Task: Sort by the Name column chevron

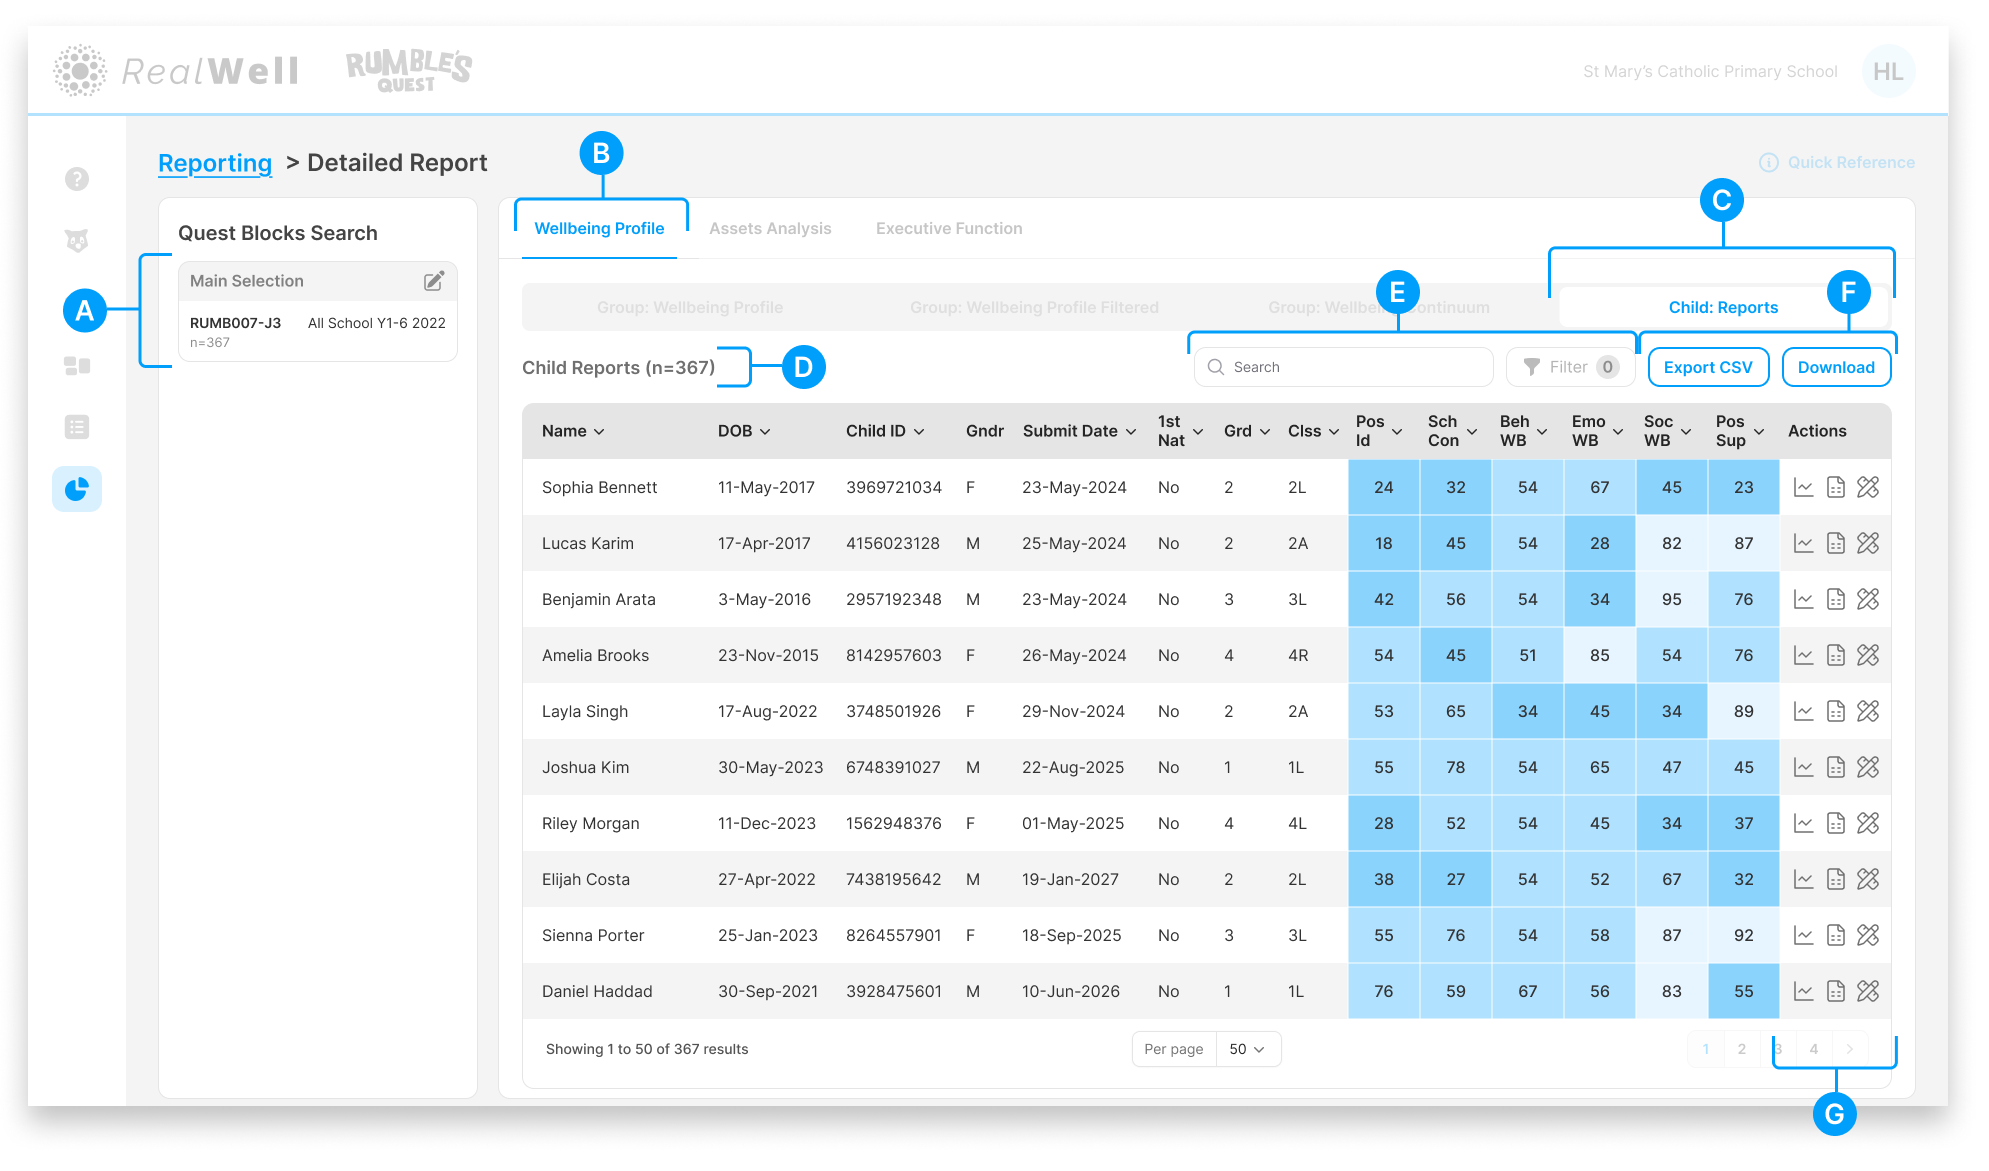Action: click(x=599, y=432)
